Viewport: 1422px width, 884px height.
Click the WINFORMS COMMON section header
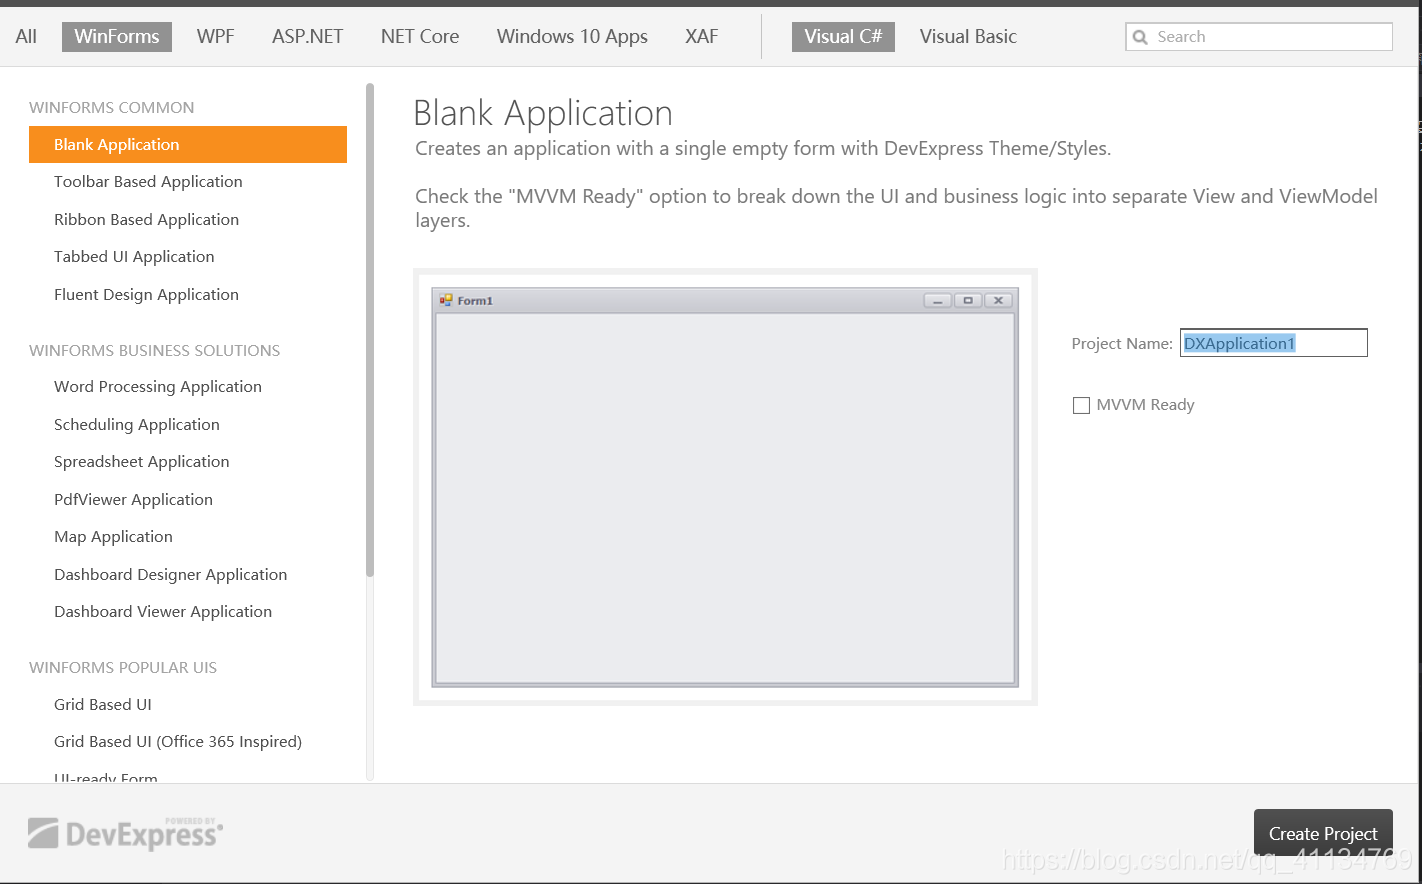pyautogui.click(x=112, y=108)
